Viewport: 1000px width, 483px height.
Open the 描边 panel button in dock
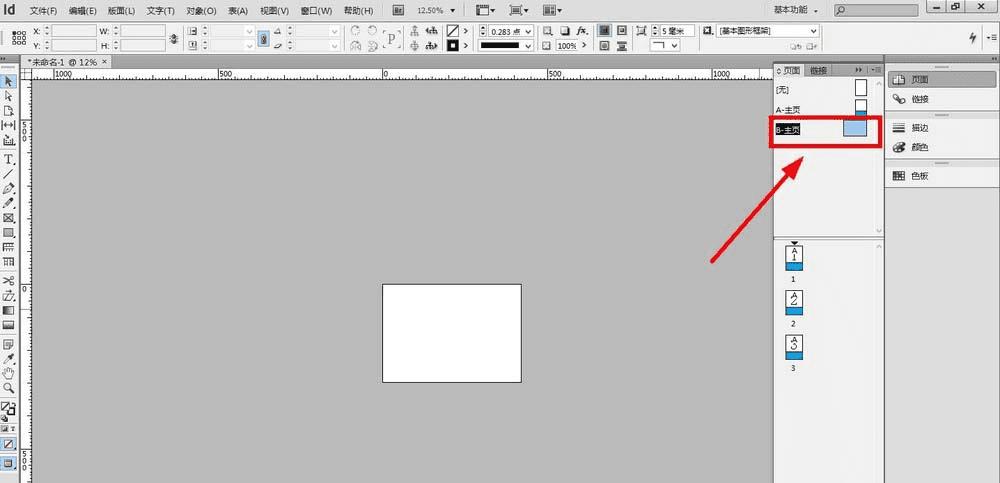(942, 128)
